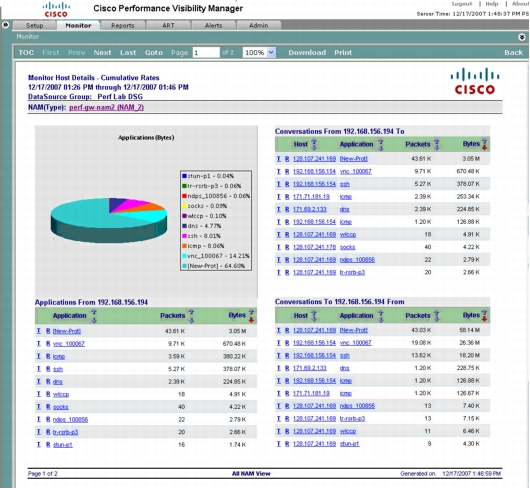Open vnc_100067 link in Applications From table

(69, 344)
